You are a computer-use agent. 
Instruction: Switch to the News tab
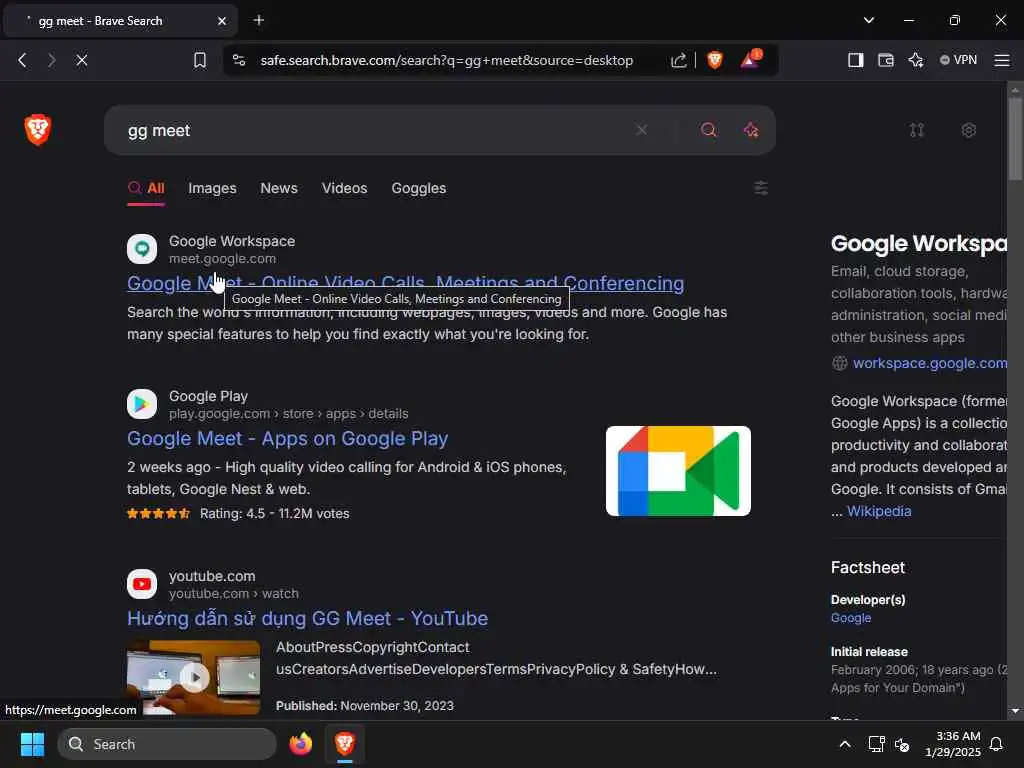pos(279,188)
